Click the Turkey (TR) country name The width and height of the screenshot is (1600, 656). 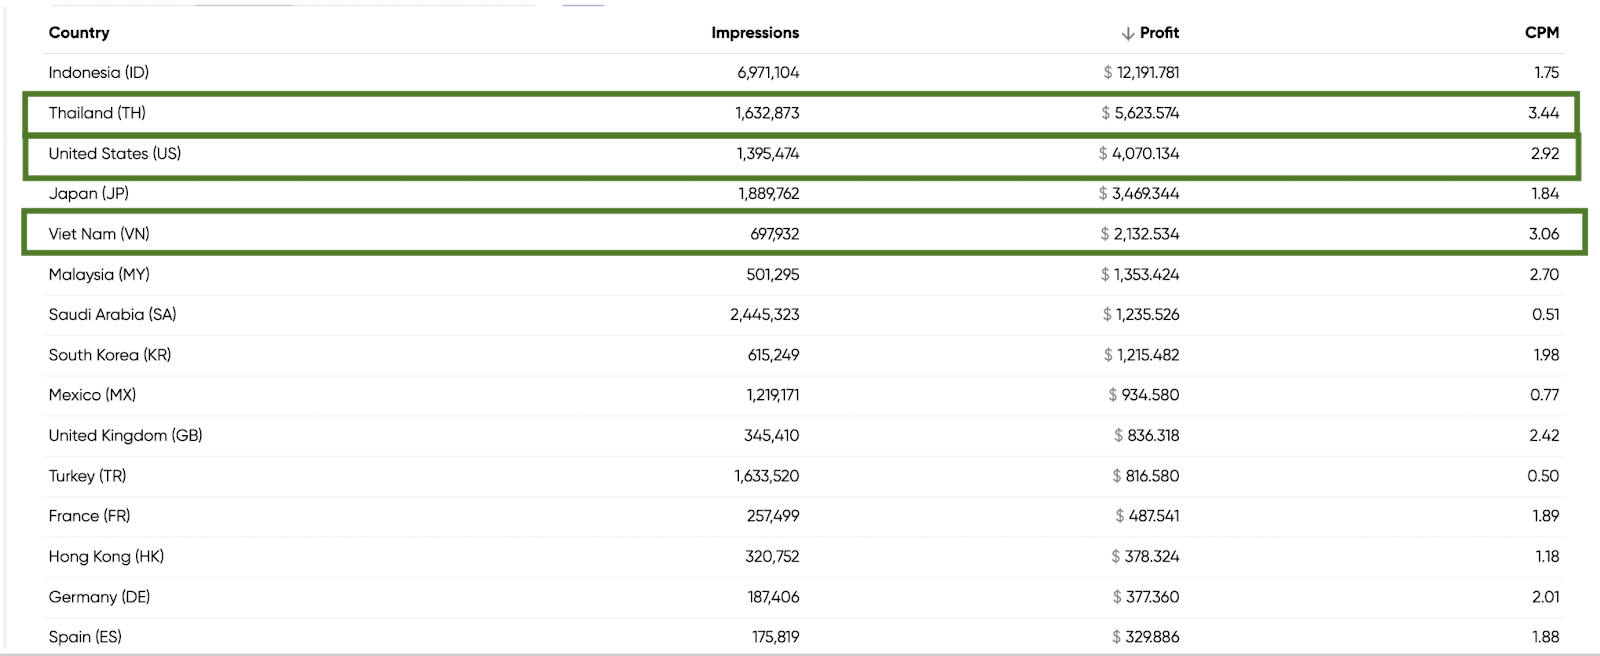coord(87,476)
